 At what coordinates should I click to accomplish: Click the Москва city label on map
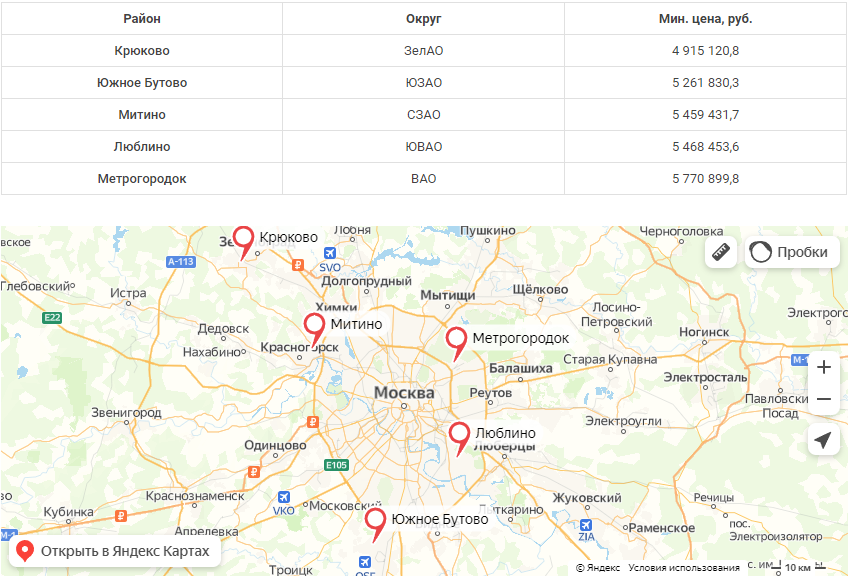(404, 393)
